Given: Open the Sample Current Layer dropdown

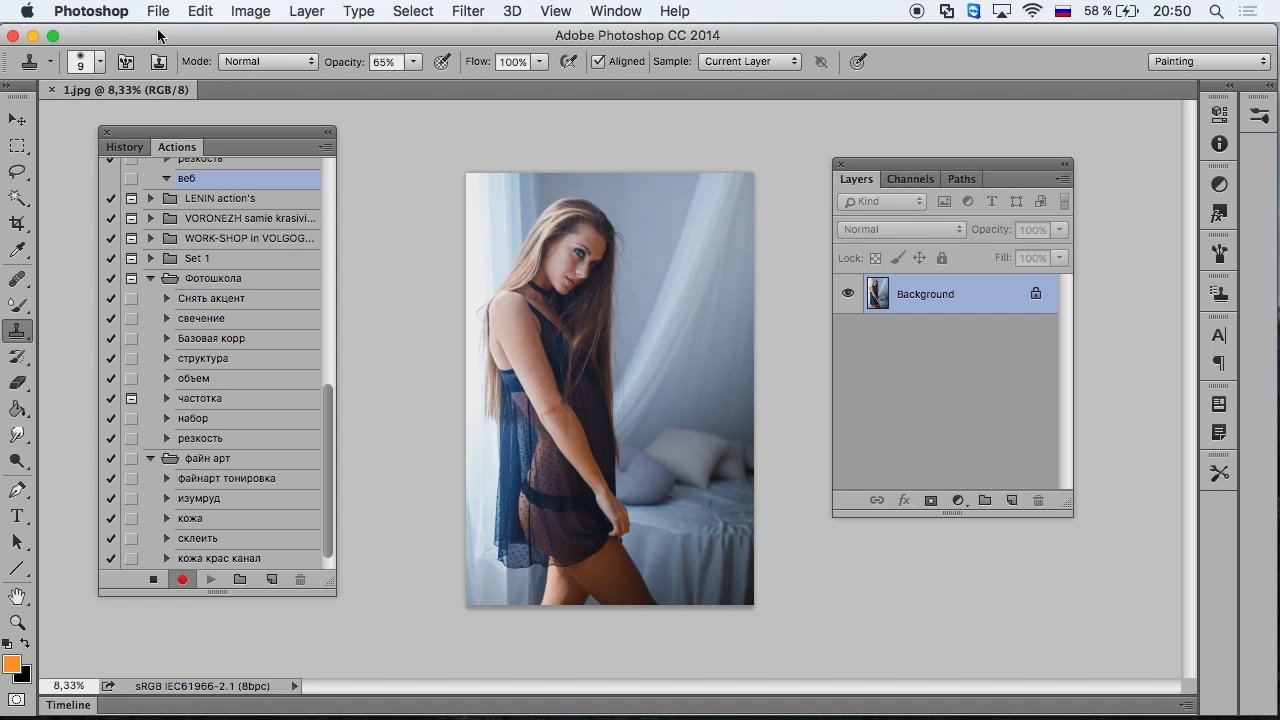Looking at the screenshot, I should click(x=750, y=62).
